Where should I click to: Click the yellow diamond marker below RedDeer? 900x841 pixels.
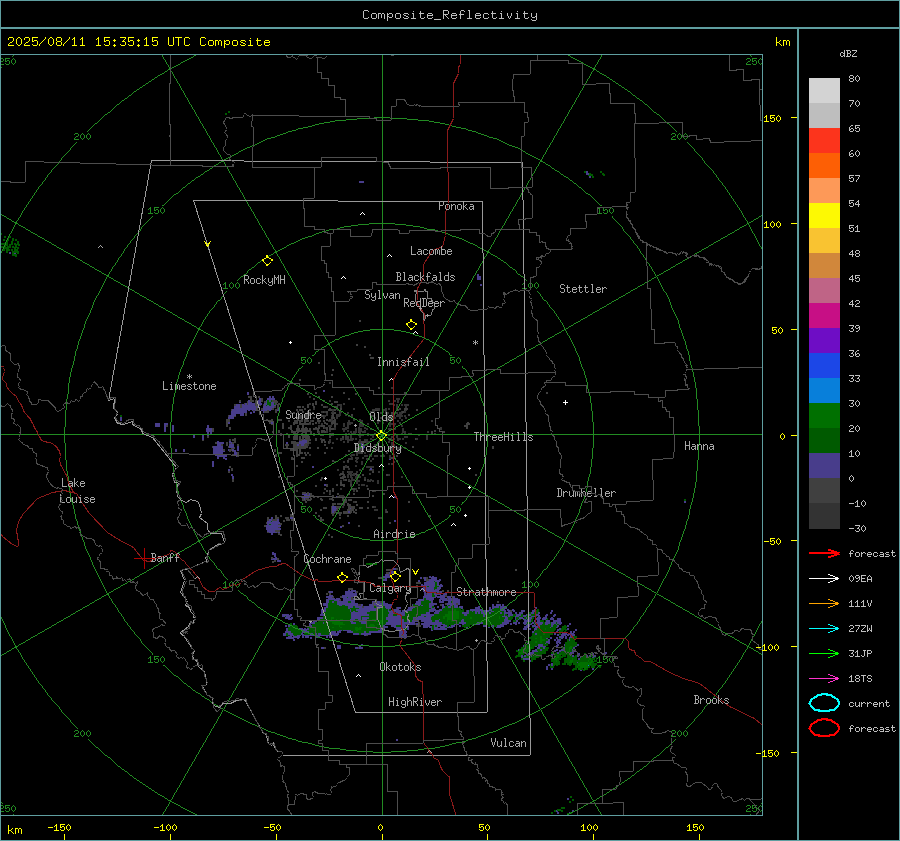[411, 325]
